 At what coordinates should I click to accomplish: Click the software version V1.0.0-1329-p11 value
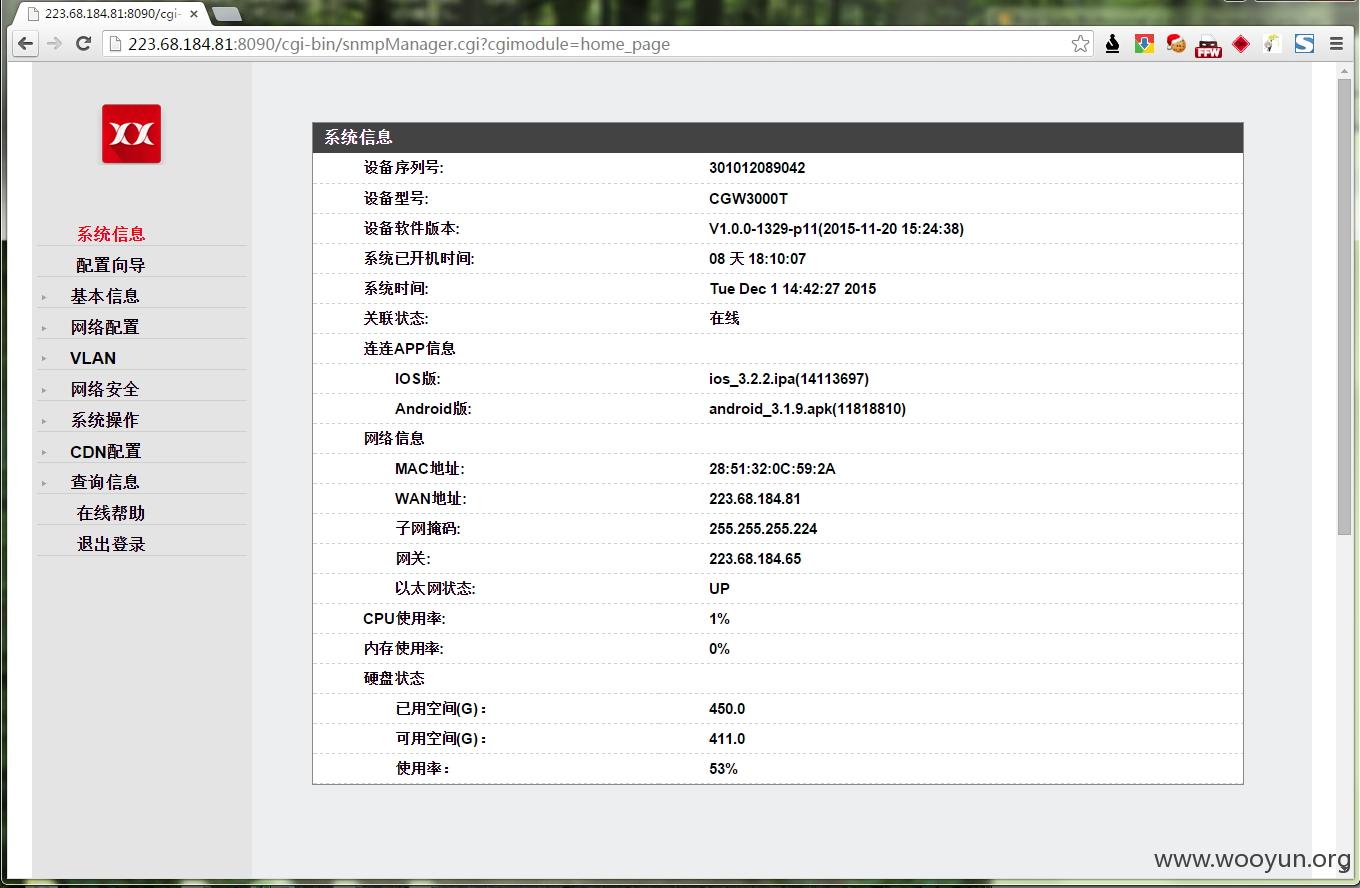pyautogui.click(x=836, y=228)
